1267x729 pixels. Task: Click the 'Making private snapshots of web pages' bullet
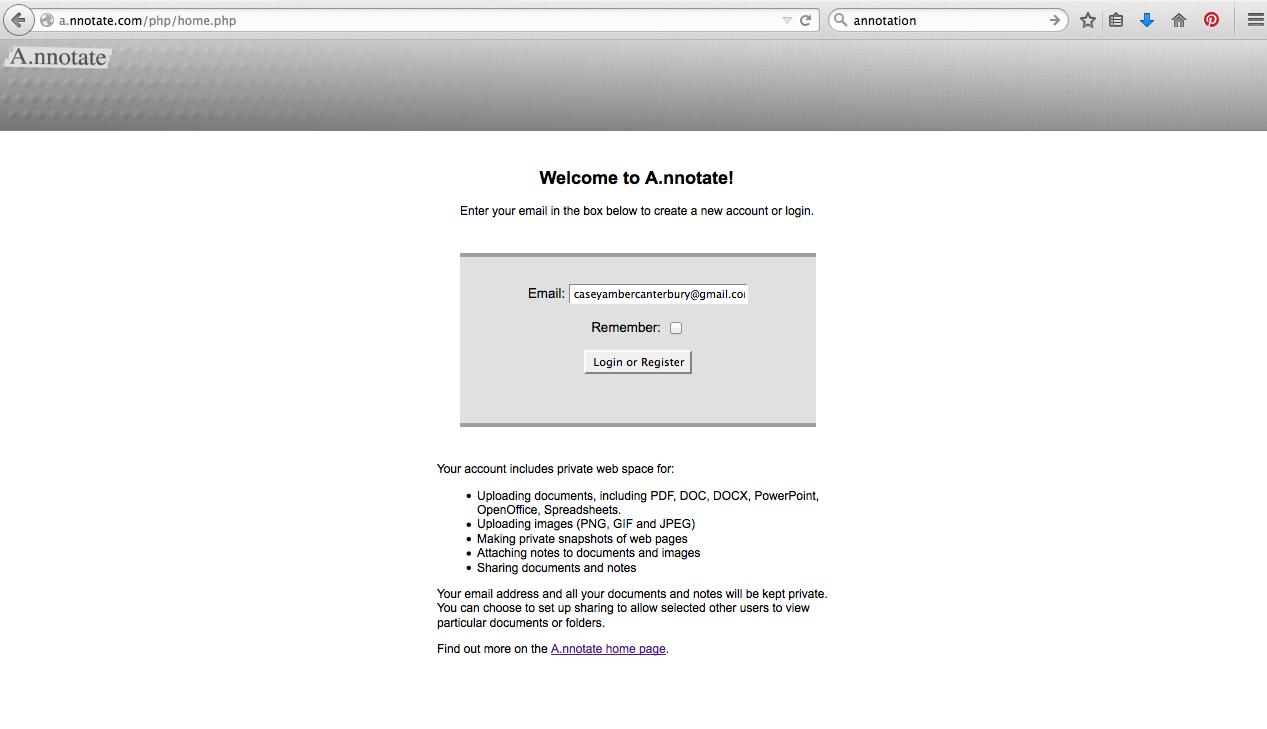coord(582,539)
